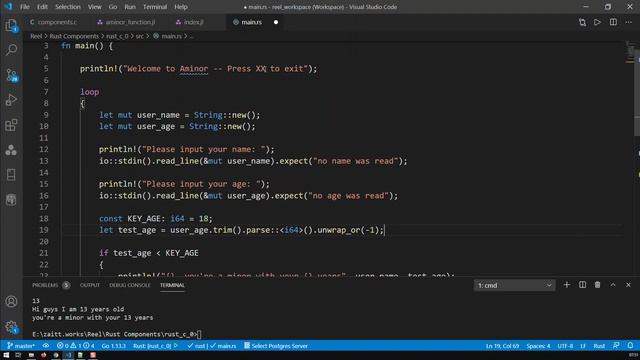Switch to the index.jl tab
Image resolution: width=640 pixels, height=360 pixels.
coord(193,22)
